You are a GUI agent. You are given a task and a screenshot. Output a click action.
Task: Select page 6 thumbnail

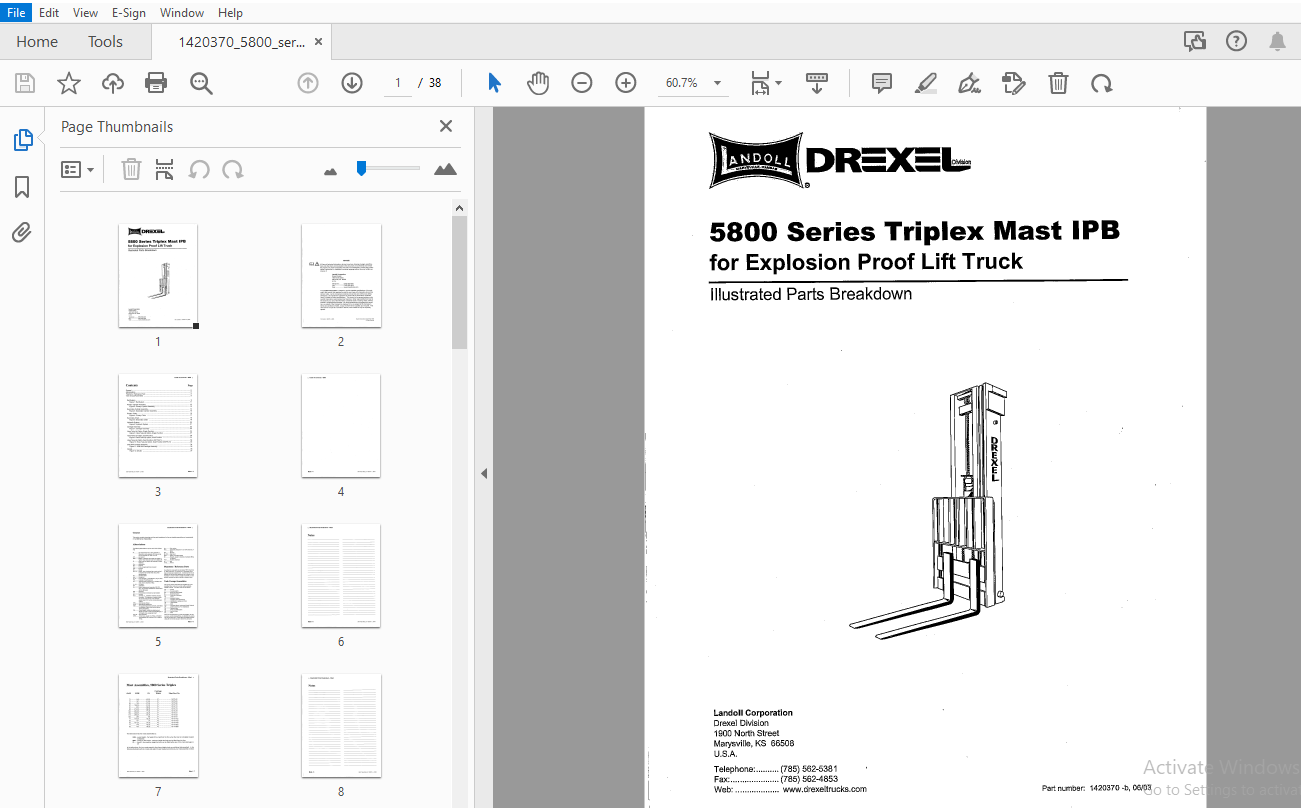pos(341,576)
